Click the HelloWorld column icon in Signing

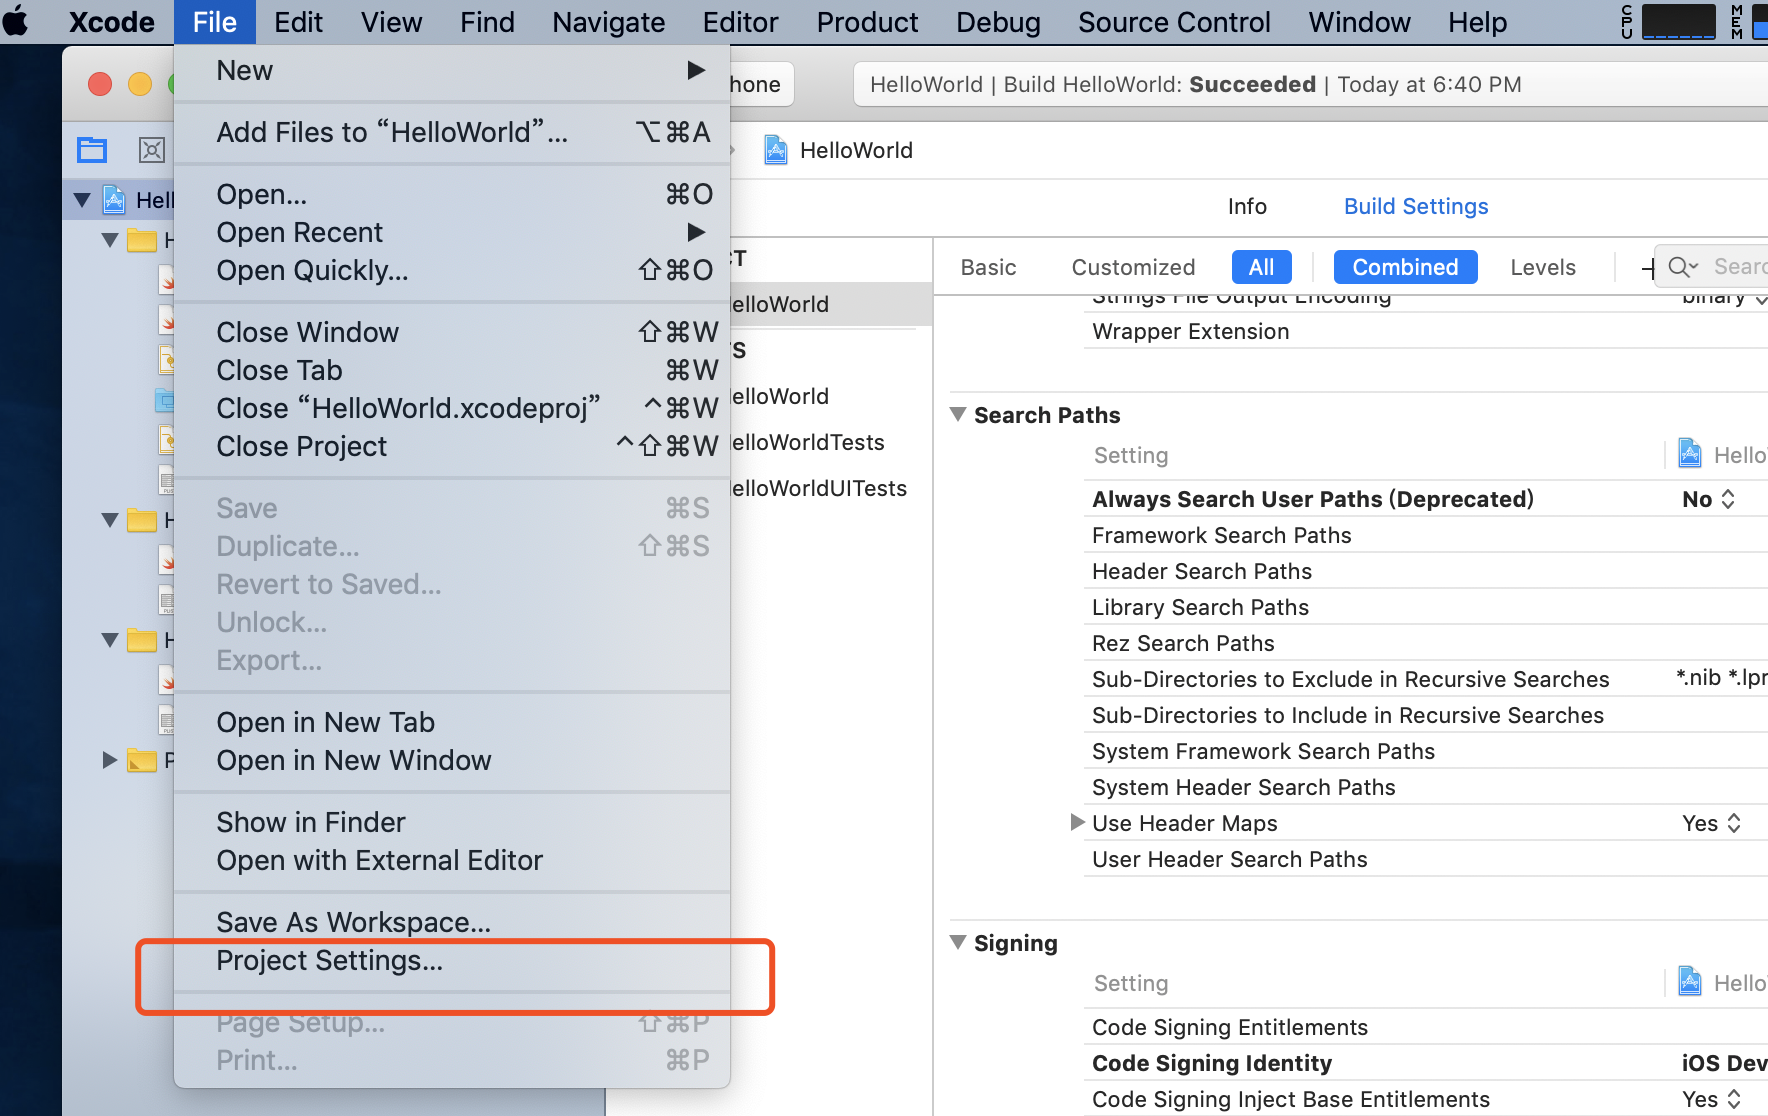(x=1690, y=982)
